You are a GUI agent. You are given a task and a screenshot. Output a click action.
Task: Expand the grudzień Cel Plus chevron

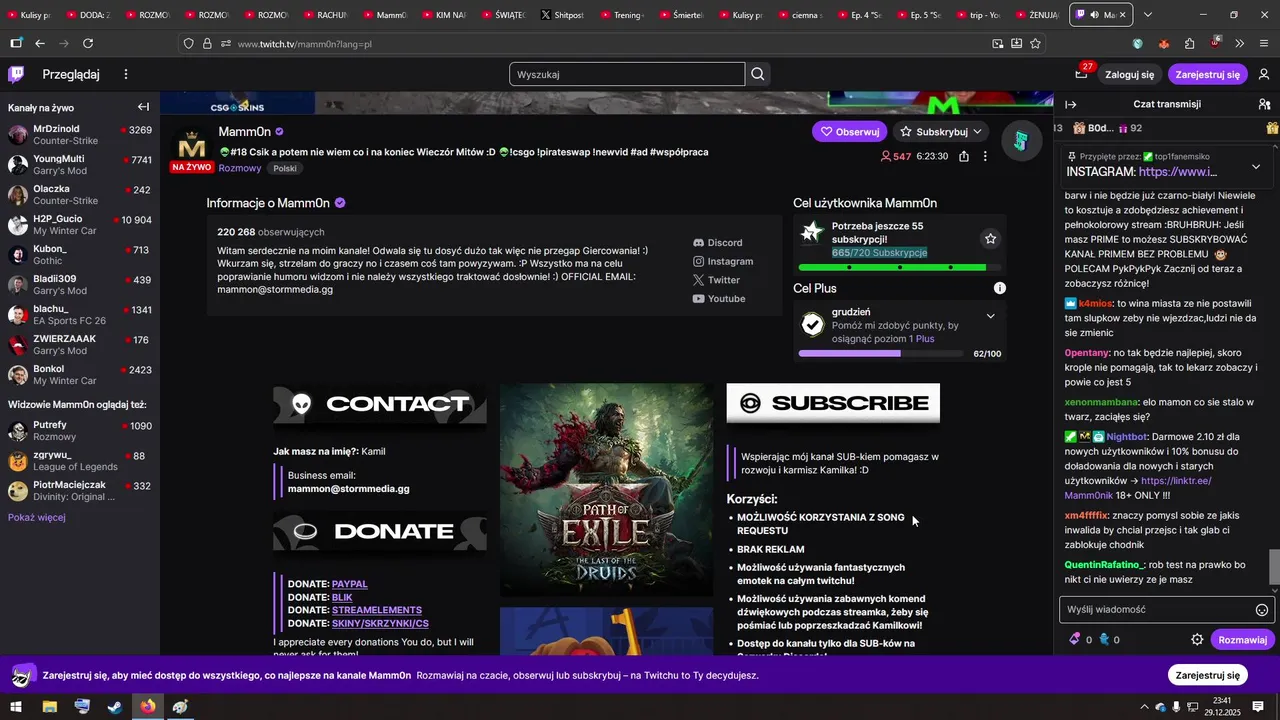tap(990, 316)
